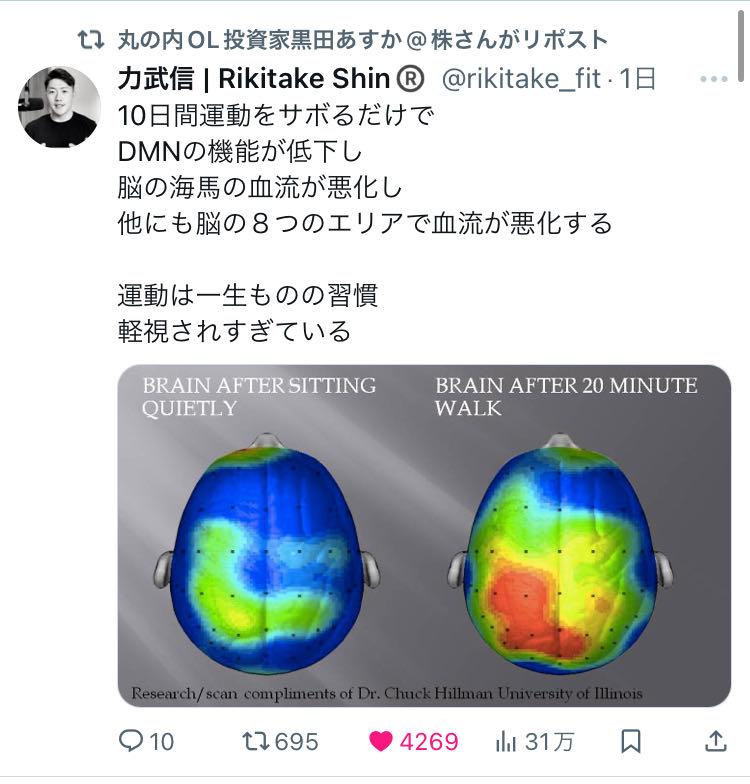
Task: Open the brain scan comparison image
Action: tap(424, 536)
